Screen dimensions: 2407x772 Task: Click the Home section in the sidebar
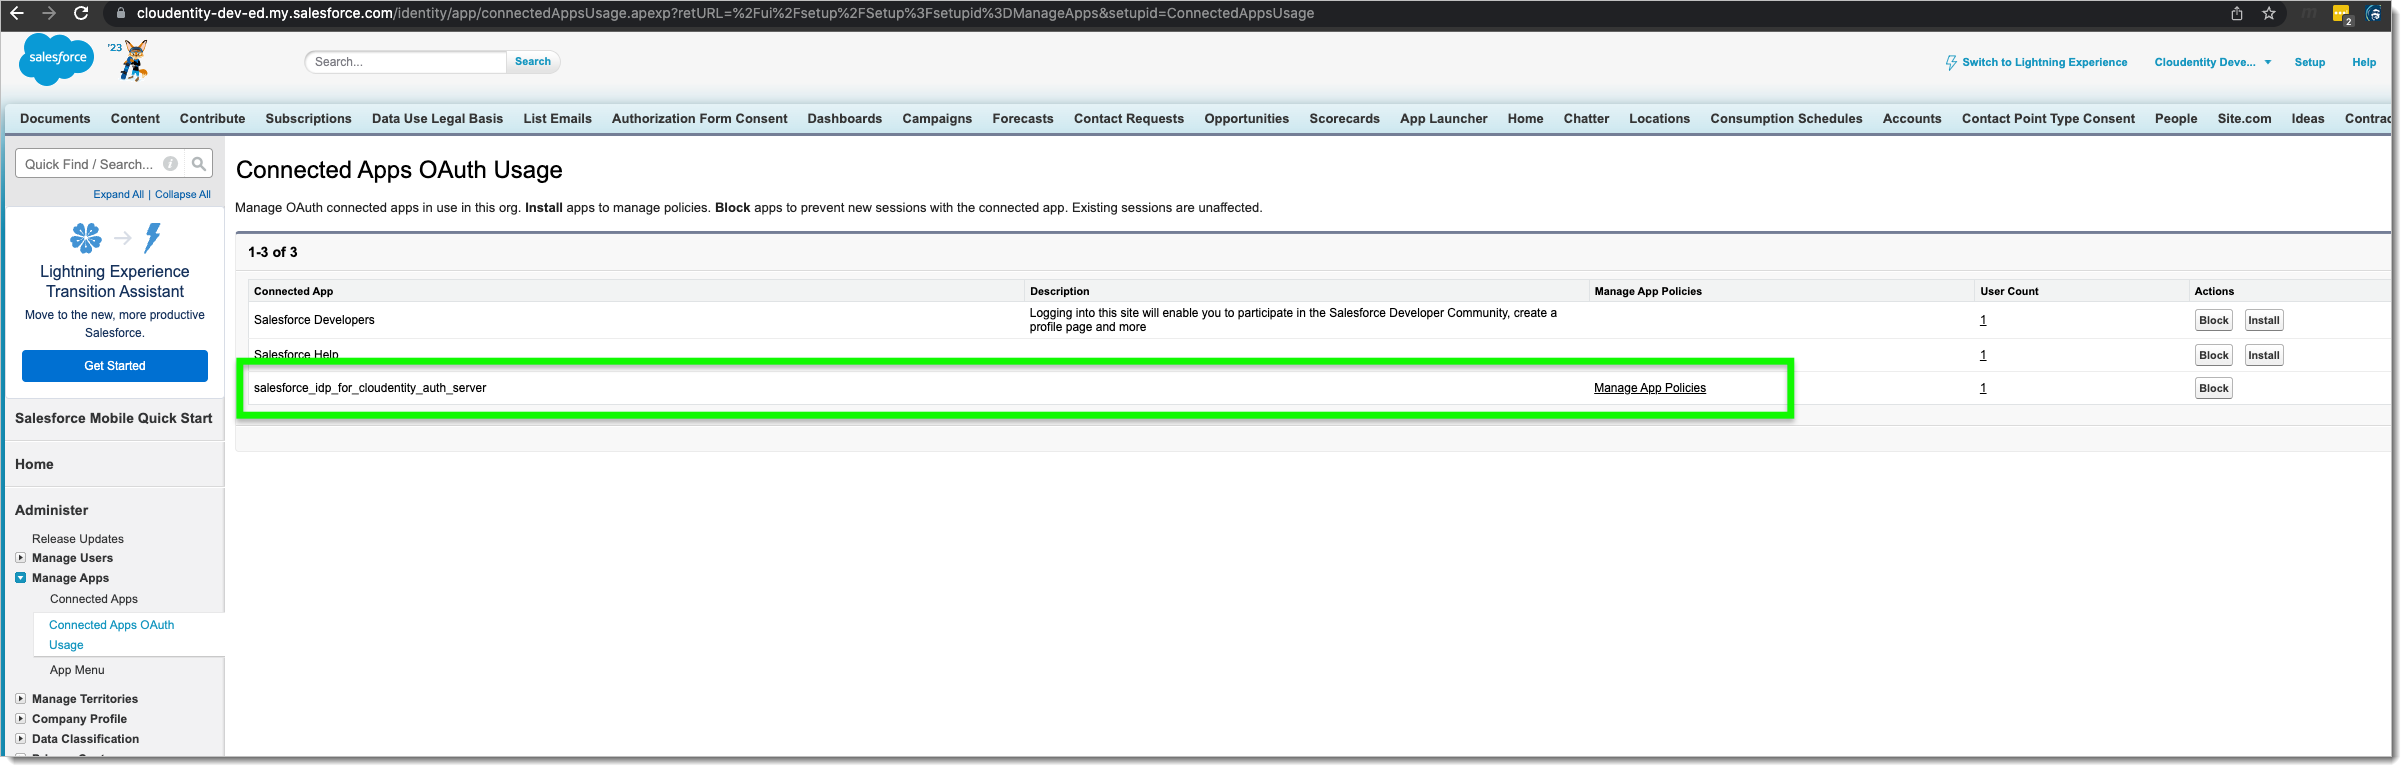tap(34, 464)
